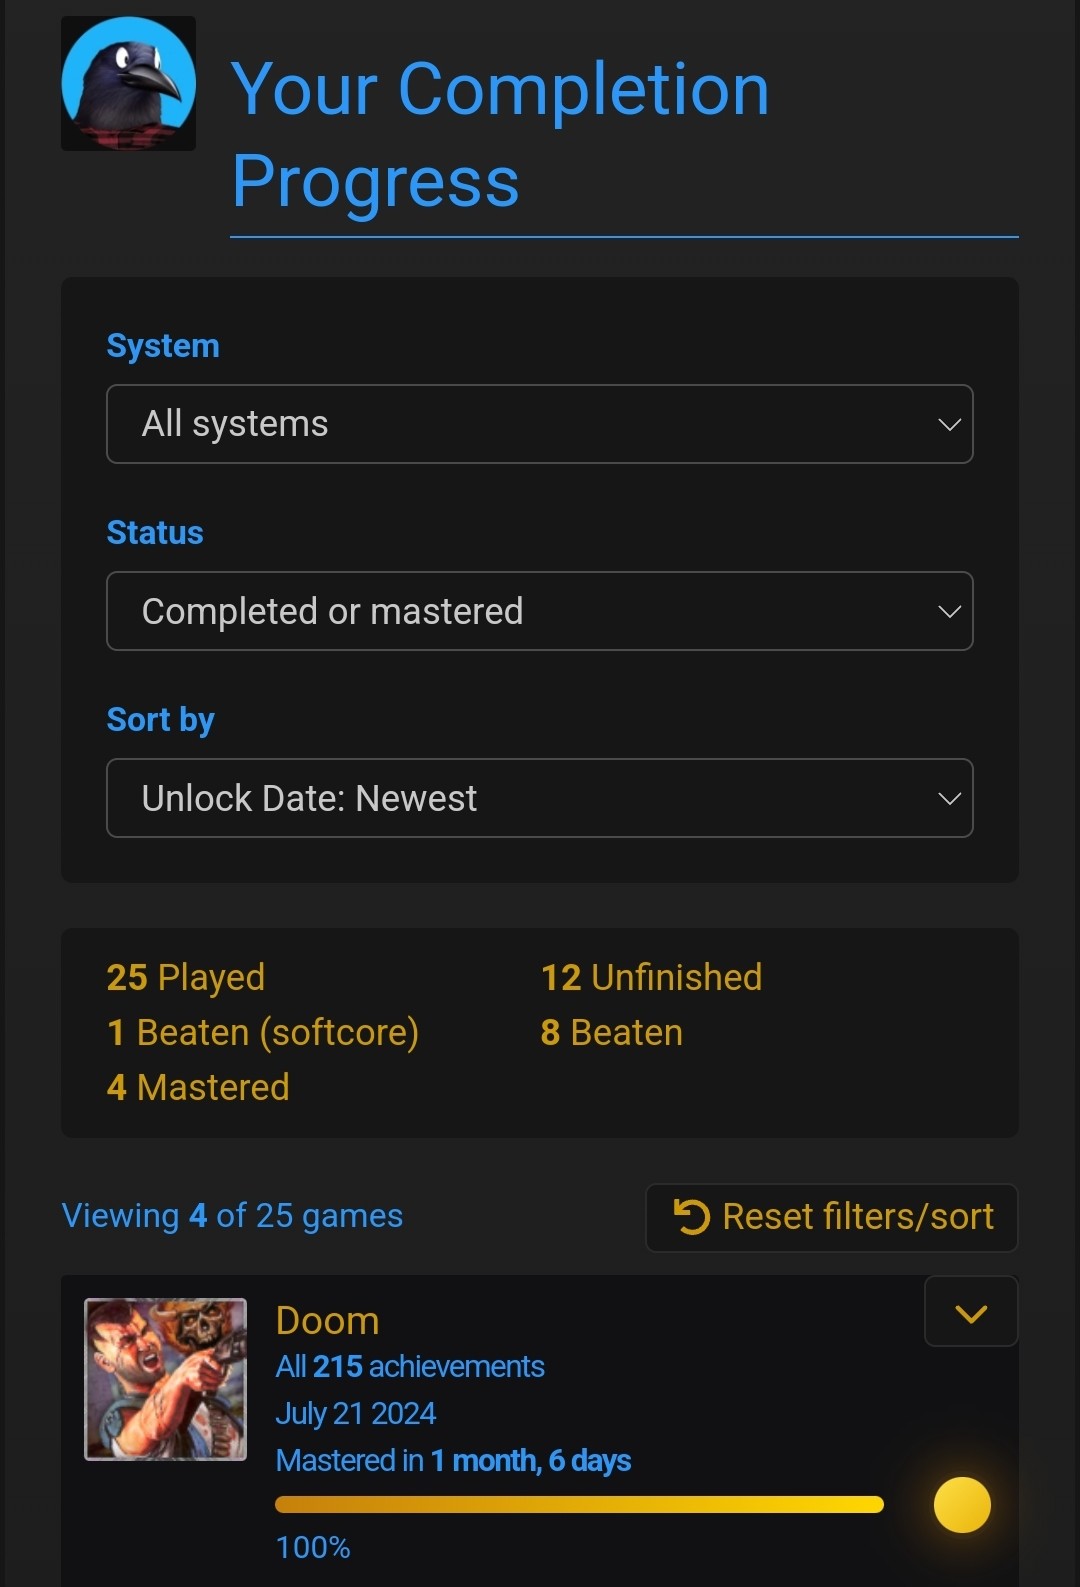The width and height of the screenshot is (1080, 1587).
Task: Click the chevron arrow in Status dropdown
Action: (949, 611)
